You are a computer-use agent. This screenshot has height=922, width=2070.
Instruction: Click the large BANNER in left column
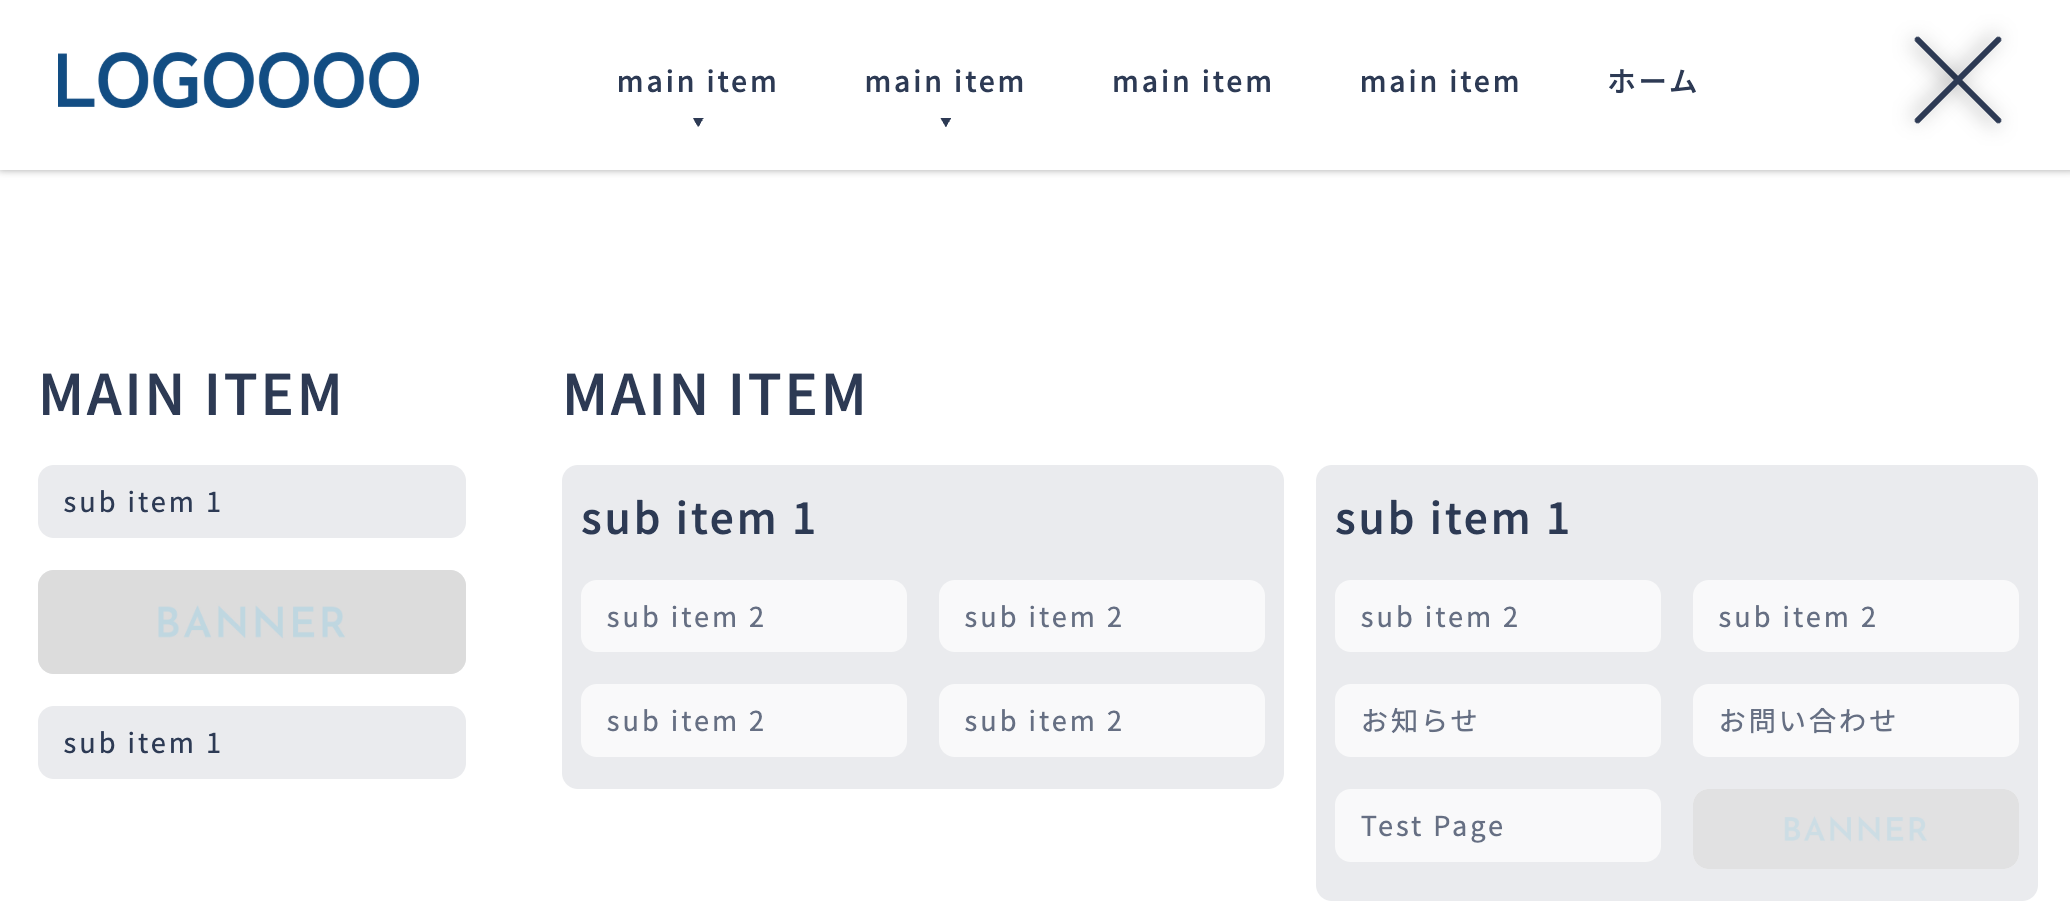pos(252,622)
